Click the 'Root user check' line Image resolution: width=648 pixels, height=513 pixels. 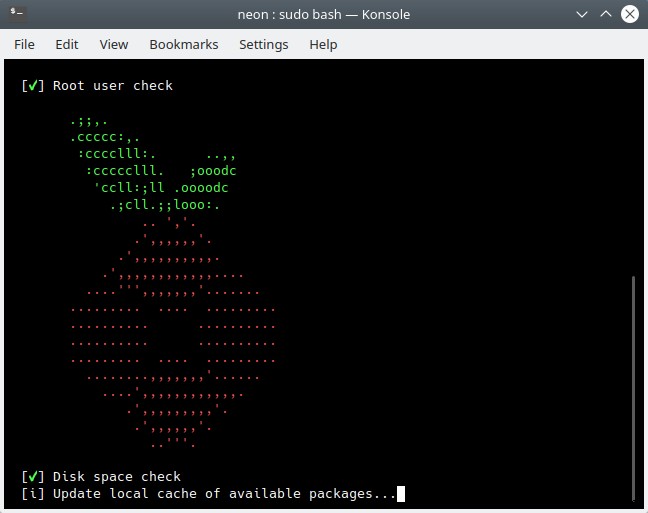tap(97, 86)
